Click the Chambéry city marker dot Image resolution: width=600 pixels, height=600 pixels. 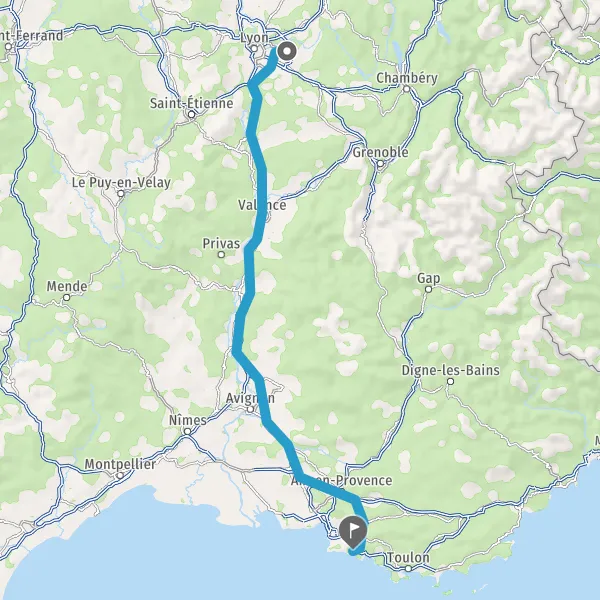406,89
